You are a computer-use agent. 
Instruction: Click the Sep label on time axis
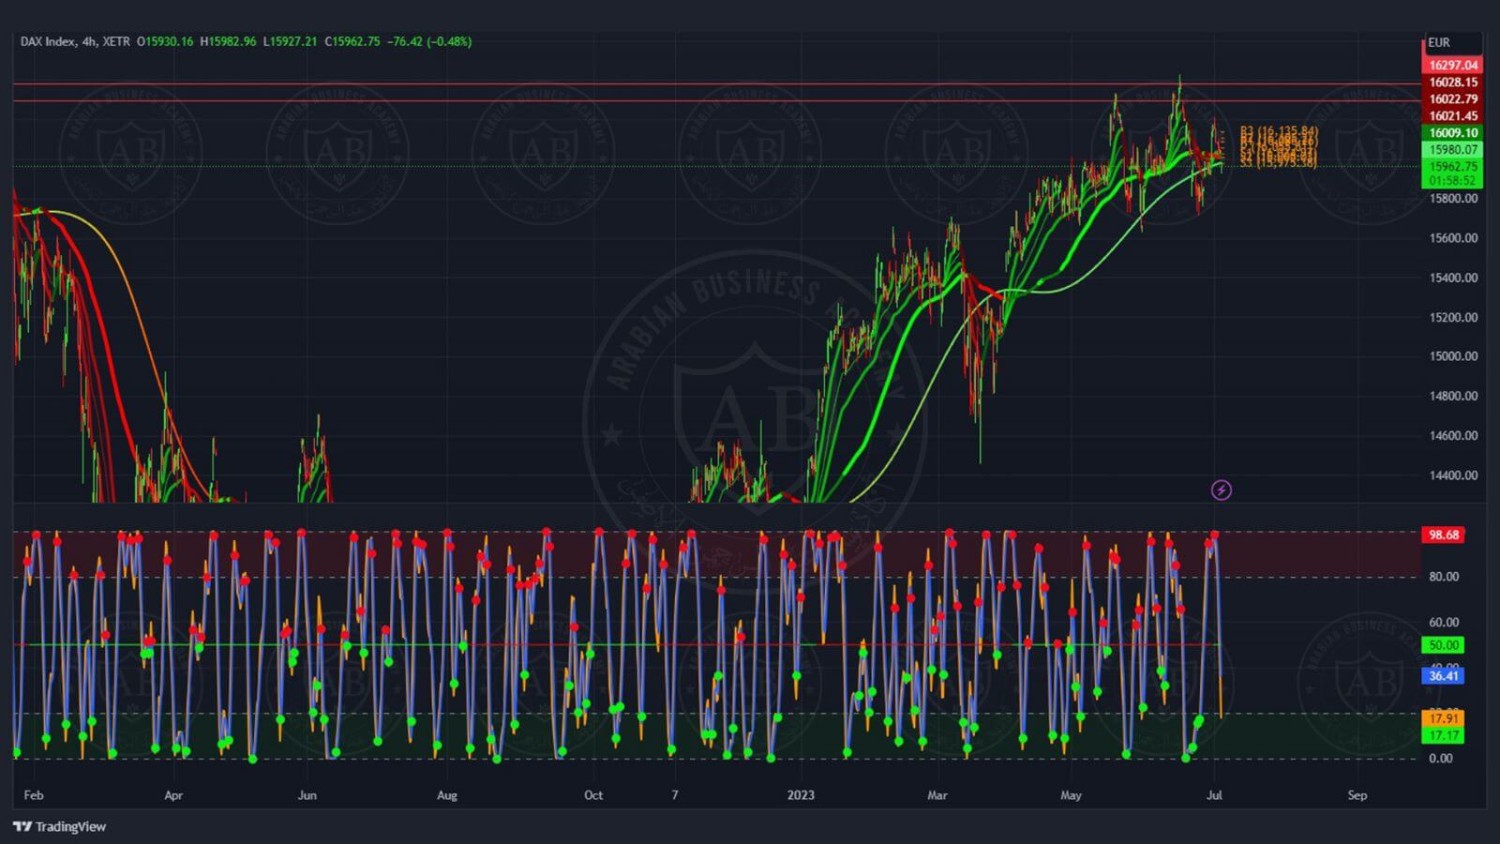1357,795
